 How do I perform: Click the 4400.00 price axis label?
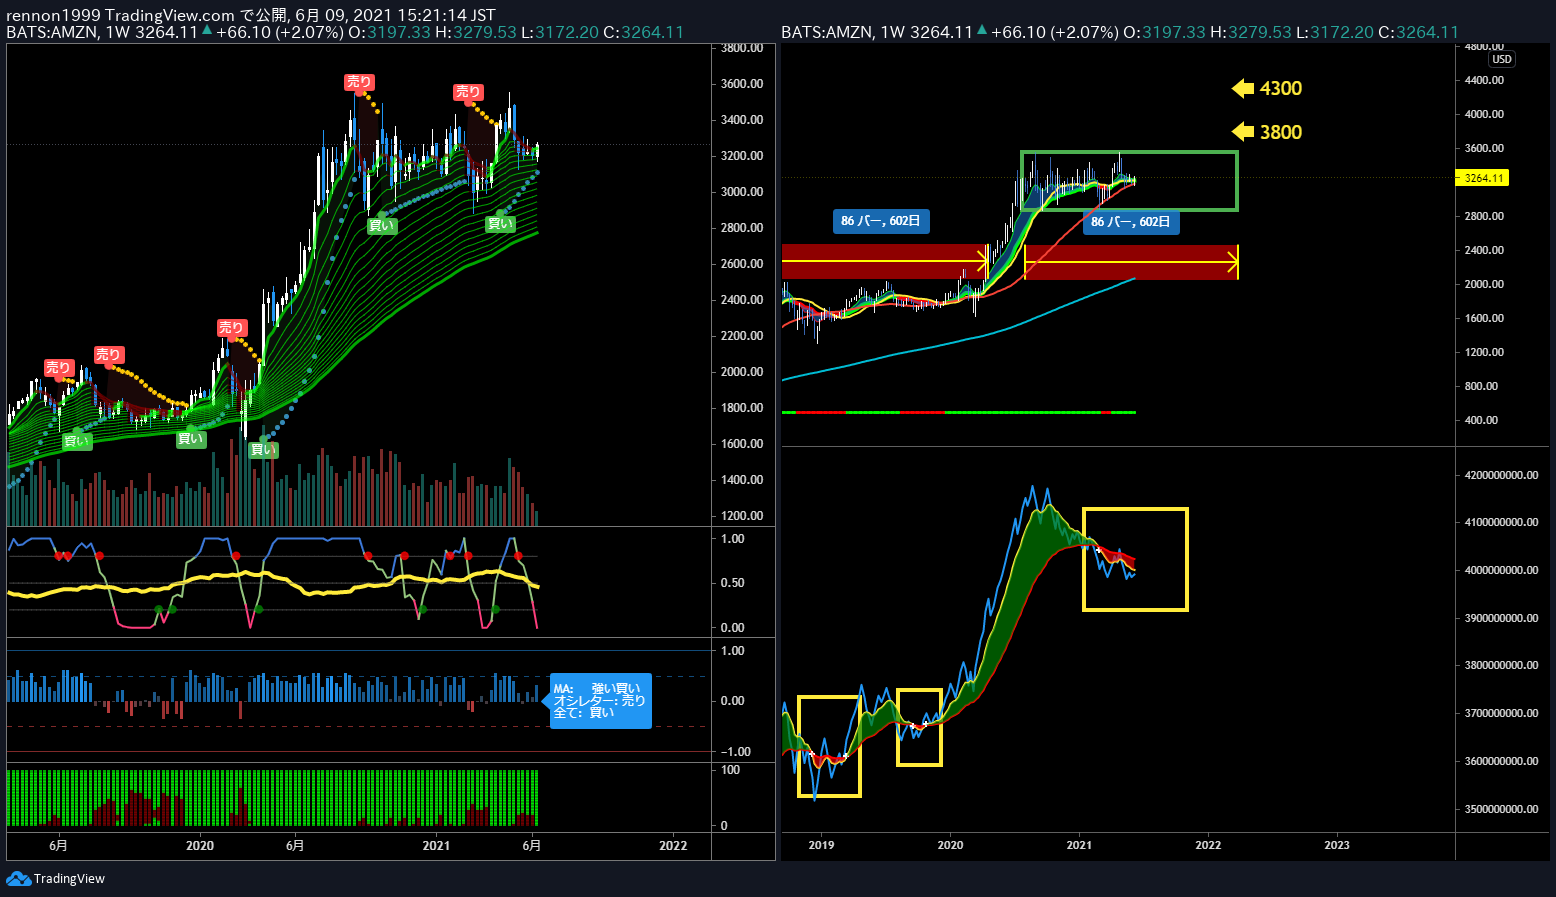click(x=1484, y=80)
